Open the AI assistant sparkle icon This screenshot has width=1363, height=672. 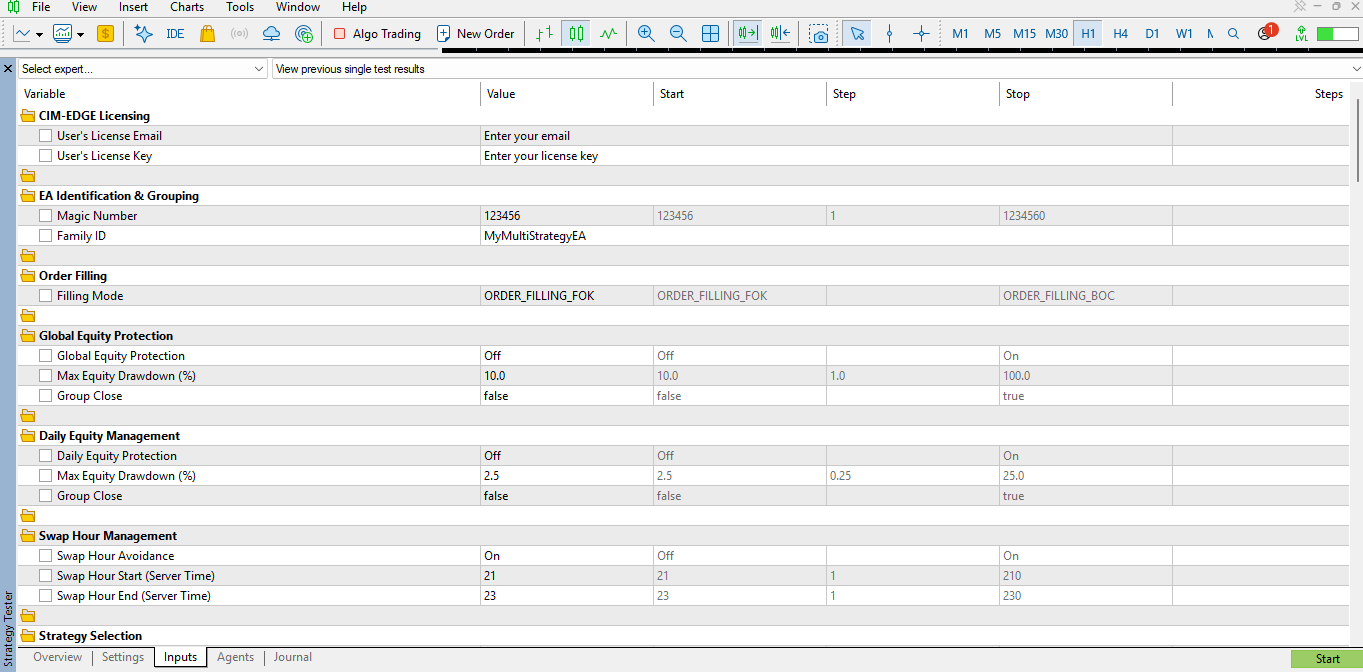click(143, 33)
